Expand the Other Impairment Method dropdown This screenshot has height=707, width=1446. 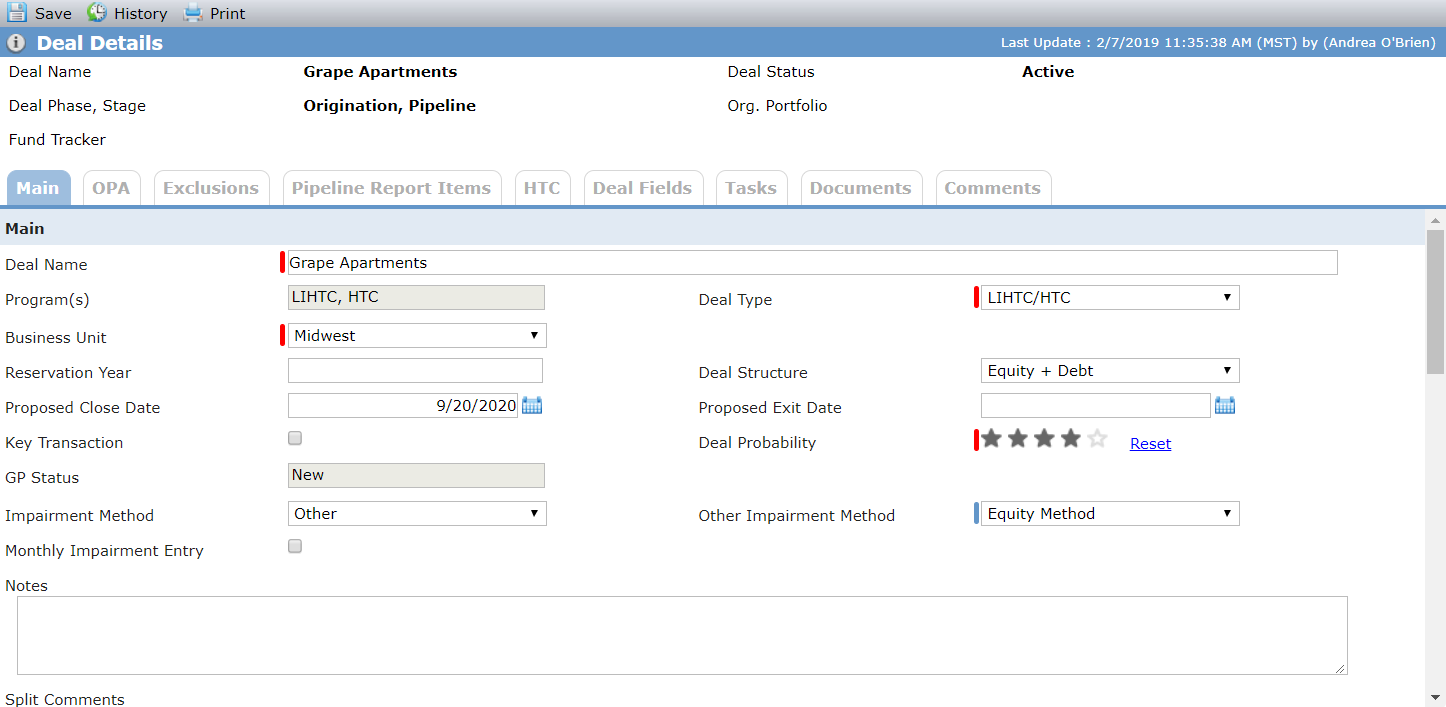click(x=1110, y=514)
